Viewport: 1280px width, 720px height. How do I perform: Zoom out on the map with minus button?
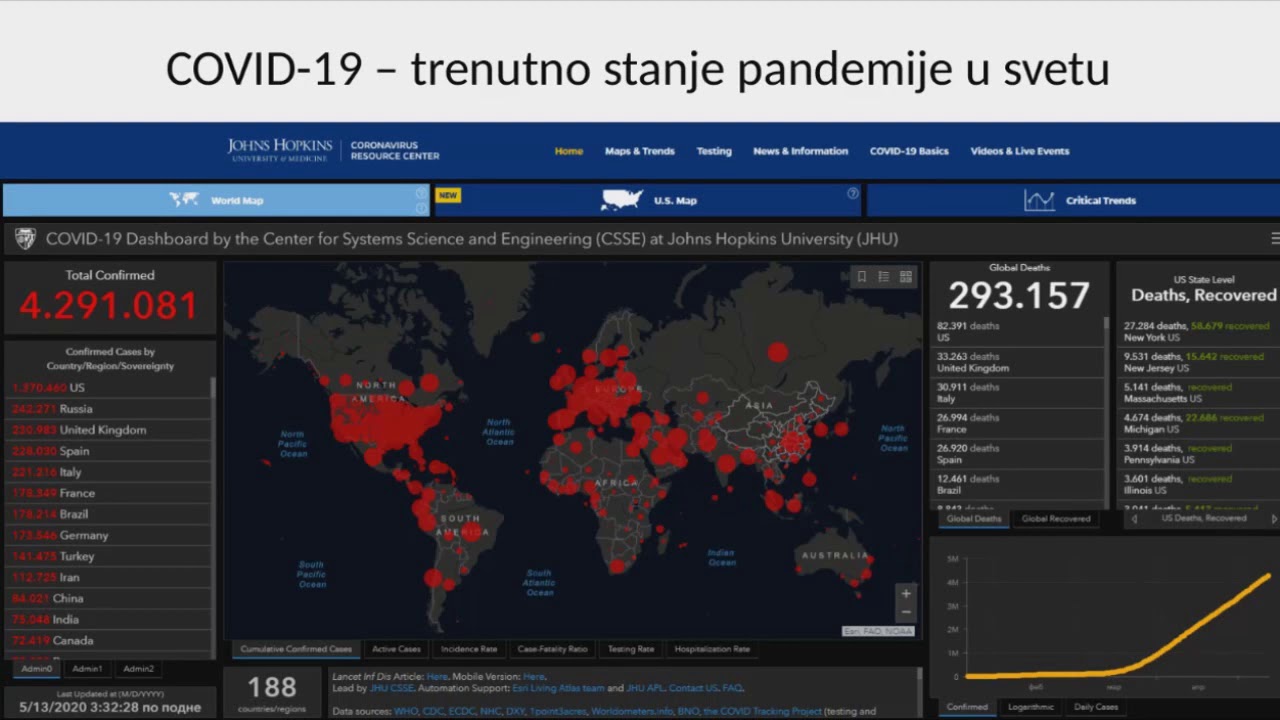tap(906, 612)
